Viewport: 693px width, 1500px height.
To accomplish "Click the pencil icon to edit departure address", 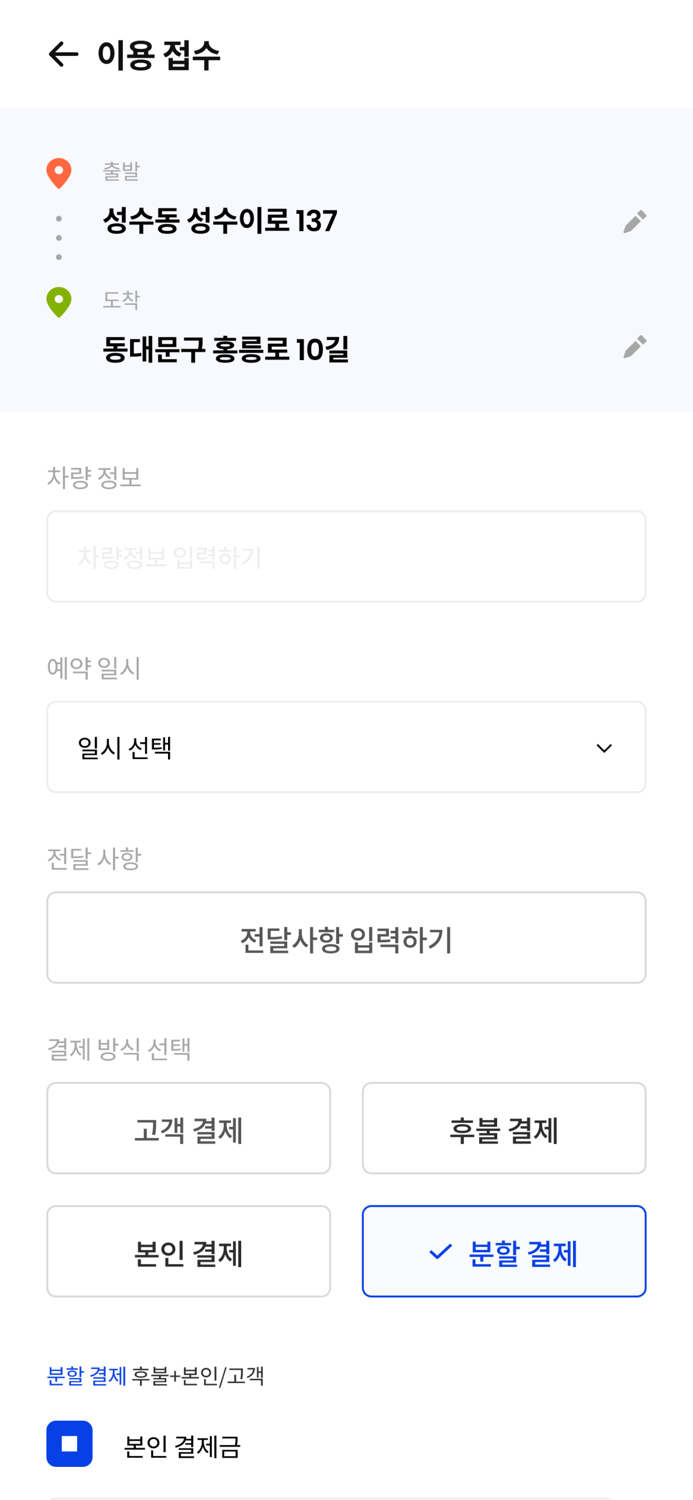I will [x=634, y=220].
